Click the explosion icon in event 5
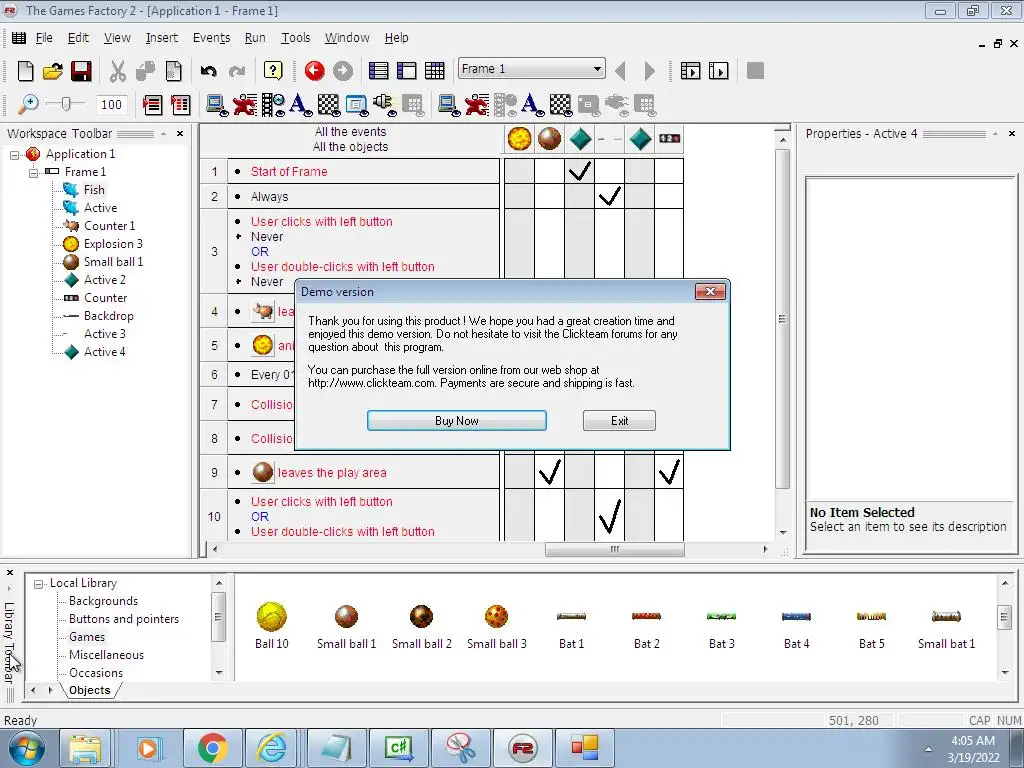1024x768 pixels. coord(263,345)
